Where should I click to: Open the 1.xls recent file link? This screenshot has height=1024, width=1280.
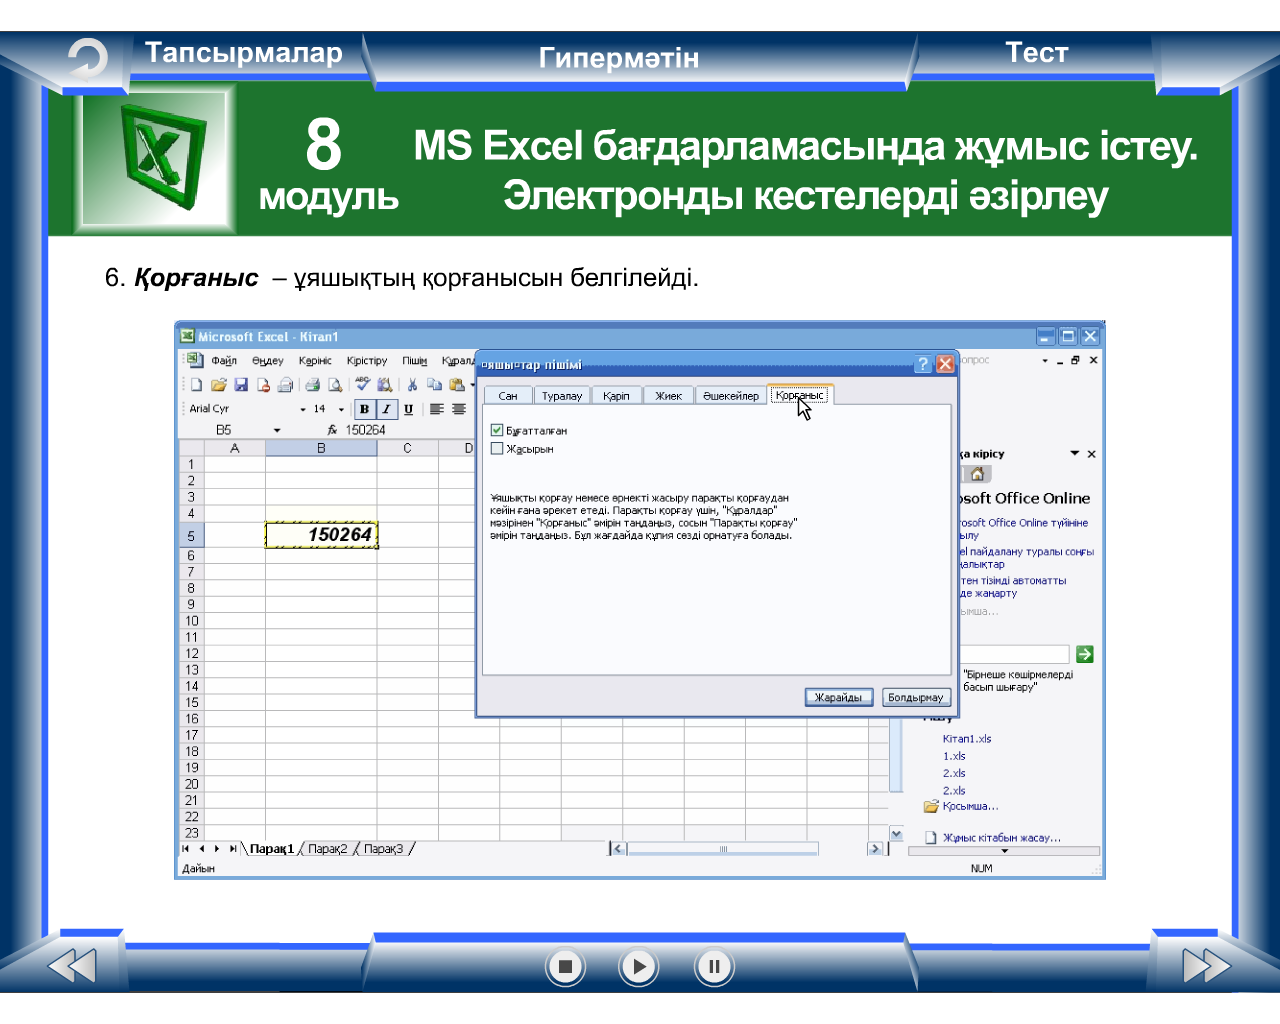[x=954, y=756]
